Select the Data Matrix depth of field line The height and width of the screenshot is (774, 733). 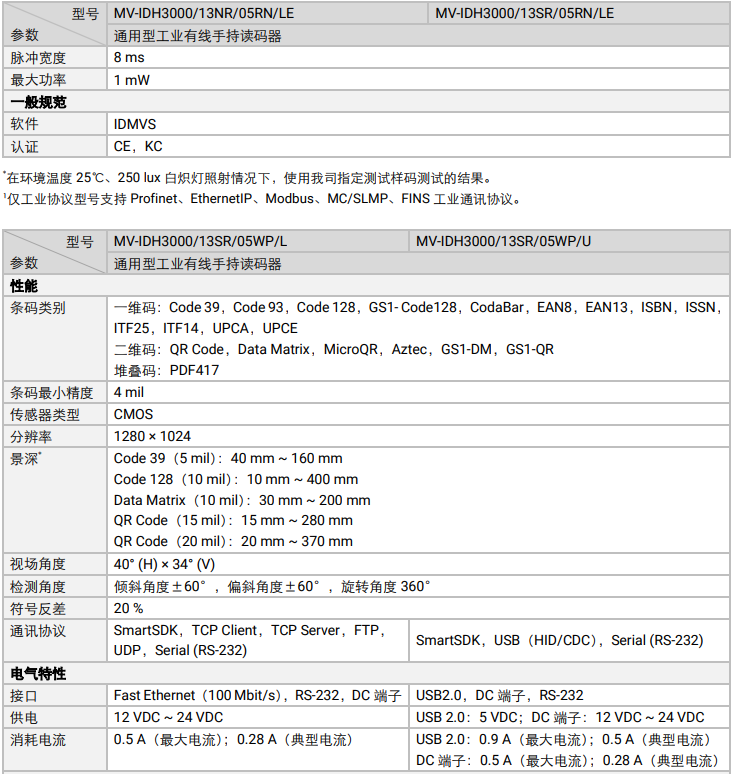pos(242,500)
